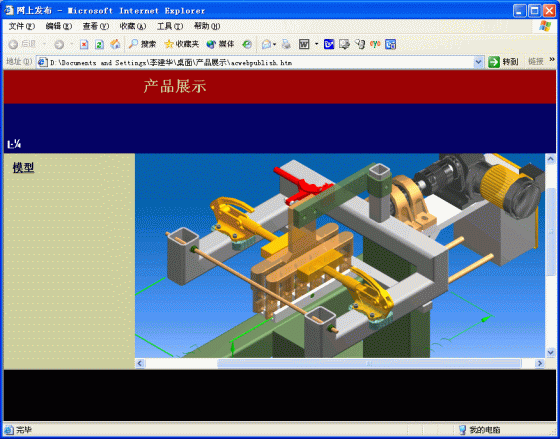560x439 pixels.
Task: Click the 转到 (Go) button
Action: pyautogui.click(x=503, y=62)
